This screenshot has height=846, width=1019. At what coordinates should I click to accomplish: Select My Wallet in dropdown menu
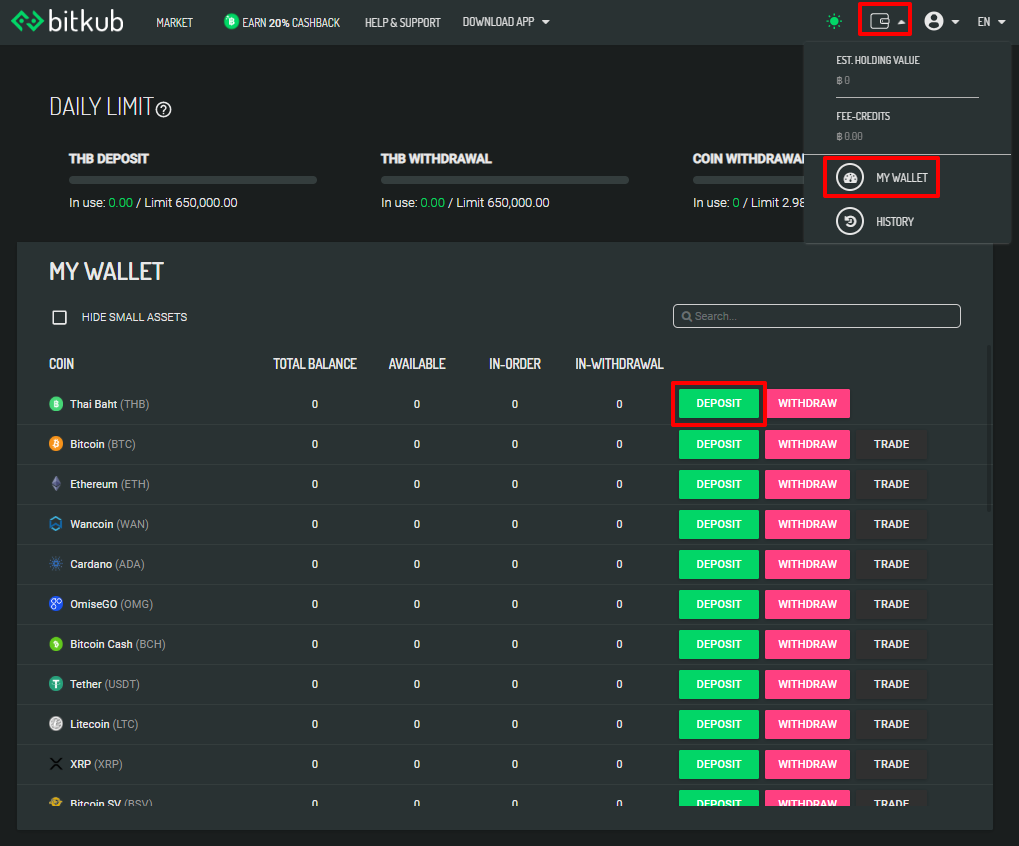click(x=881, y=177)
